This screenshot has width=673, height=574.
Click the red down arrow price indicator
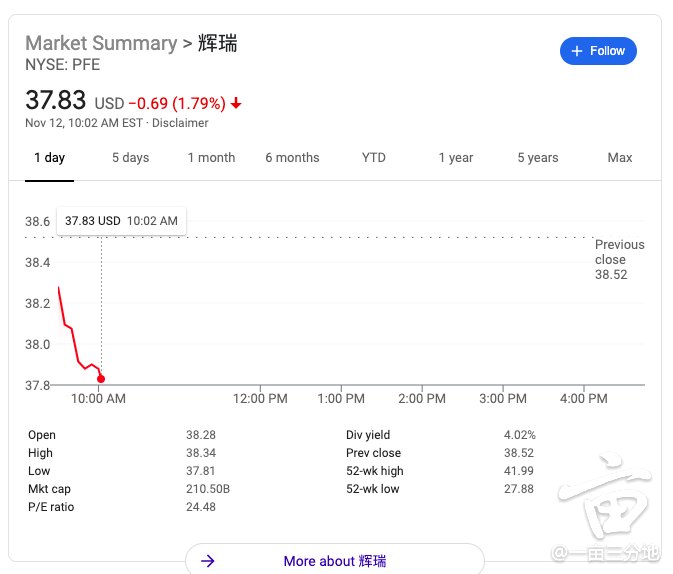tap(236, 103)
